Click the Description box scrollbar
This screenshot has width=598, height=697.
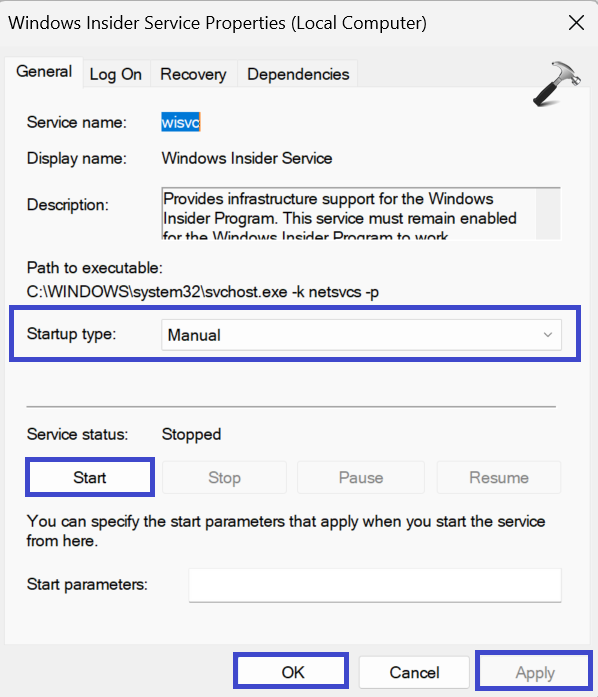pos(548,214)
